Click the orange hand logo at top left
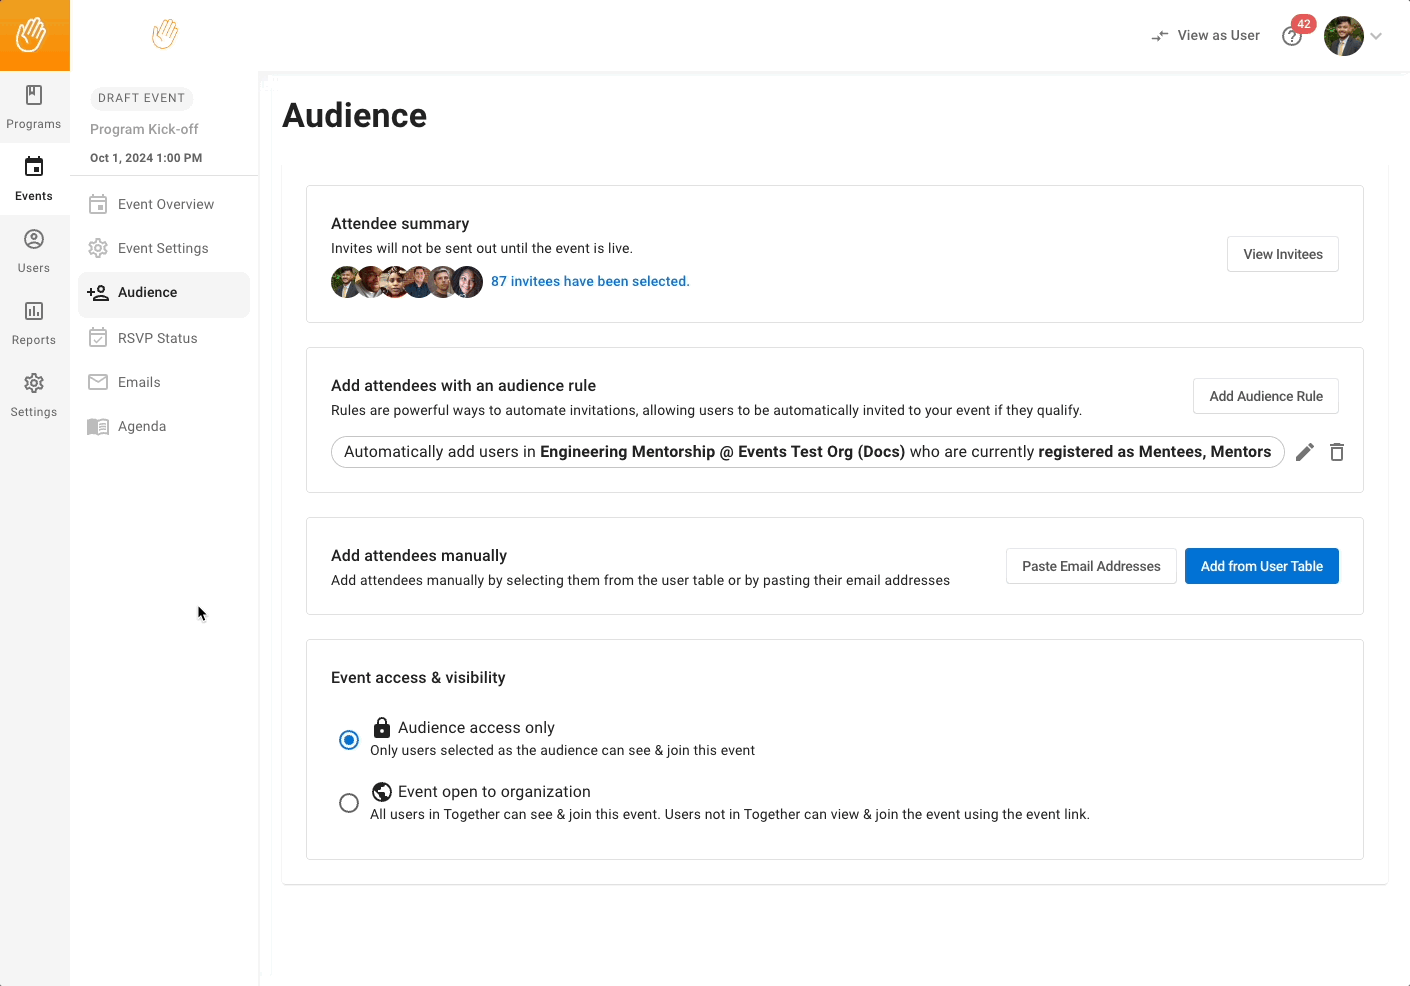Viewport: 1410px width, 986px height. coord(34,35)
